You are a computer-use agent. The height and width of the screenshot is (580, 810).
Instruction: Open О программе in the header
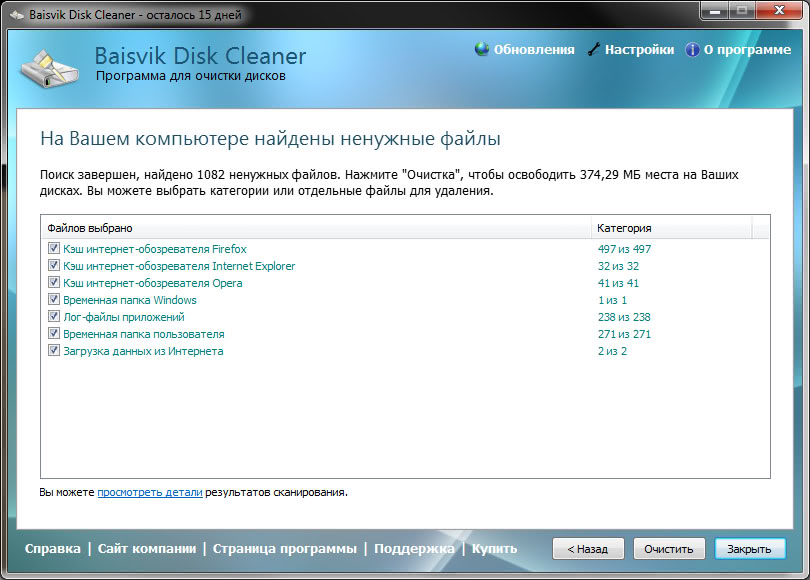[x=747, y=50]
